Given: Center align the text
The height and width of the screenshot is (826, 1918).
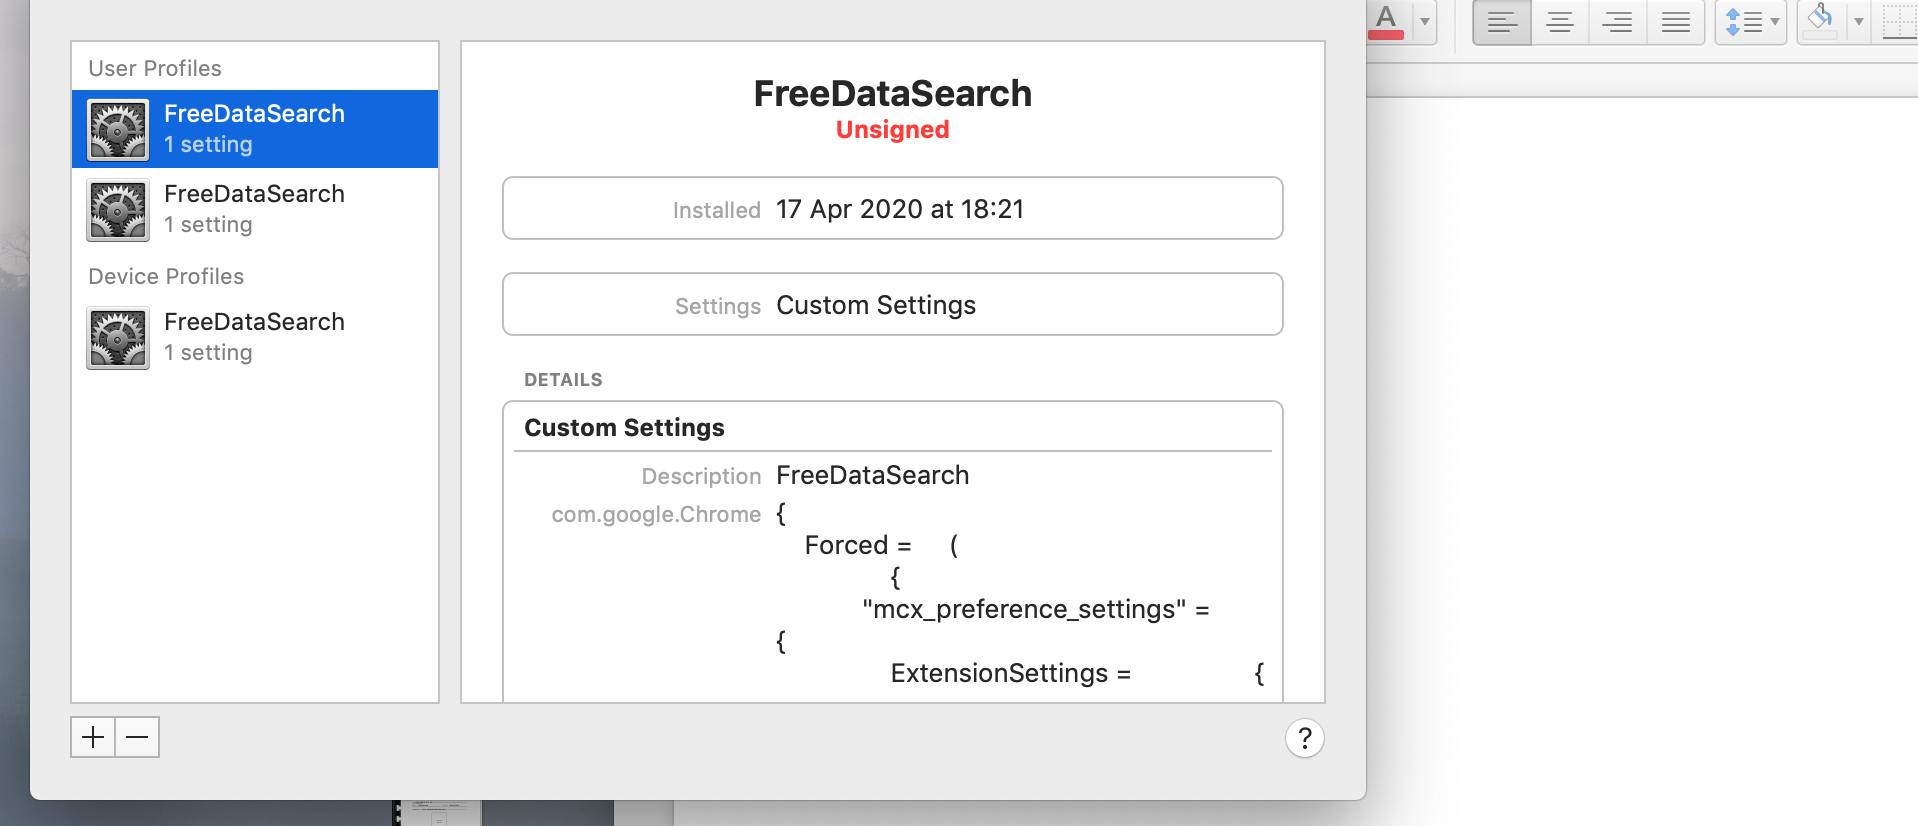Looking at the screenshot, I should pos(1560,22).
